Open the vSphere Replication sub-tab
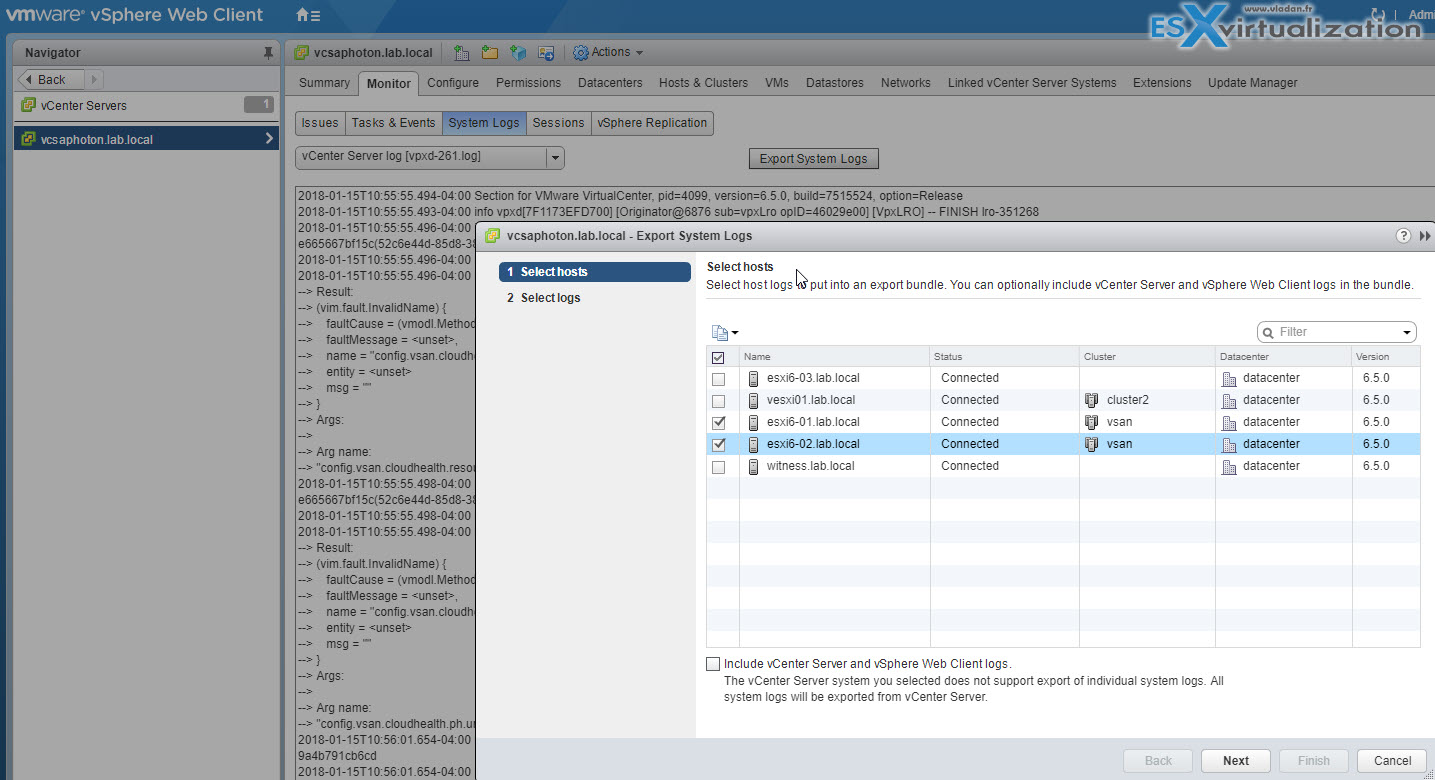This screenshot has height=780, width=1435. (x=652, y=123)
